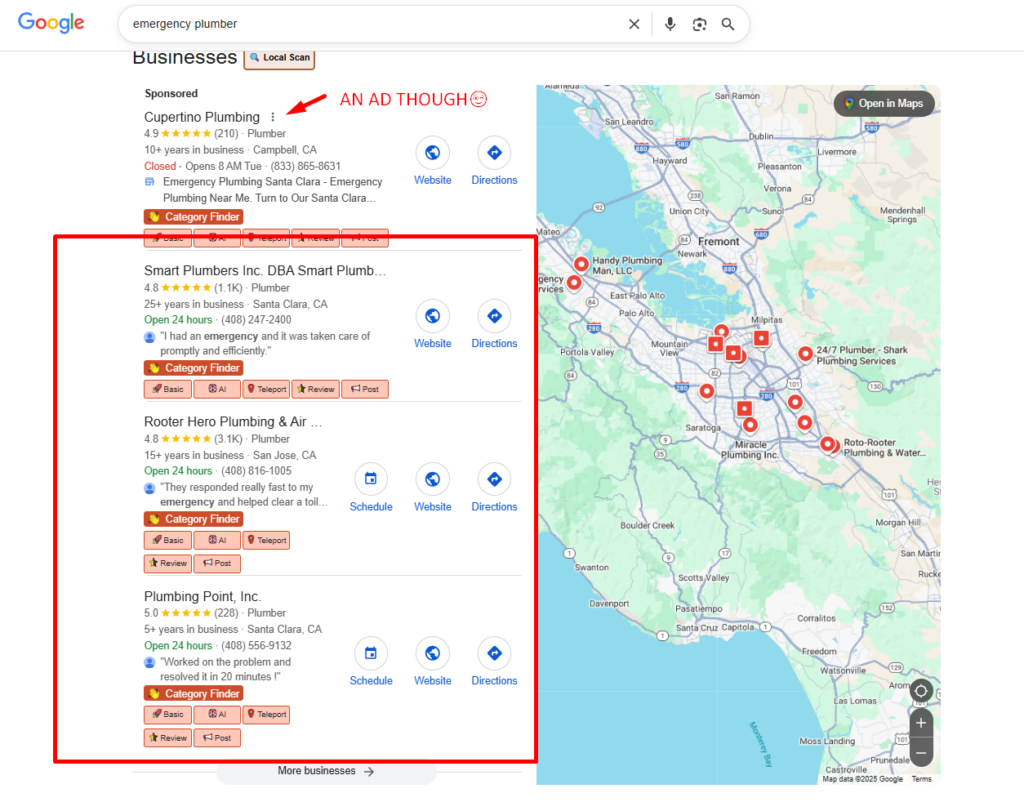Zoom in on the map with plus icon

[920, 722]
